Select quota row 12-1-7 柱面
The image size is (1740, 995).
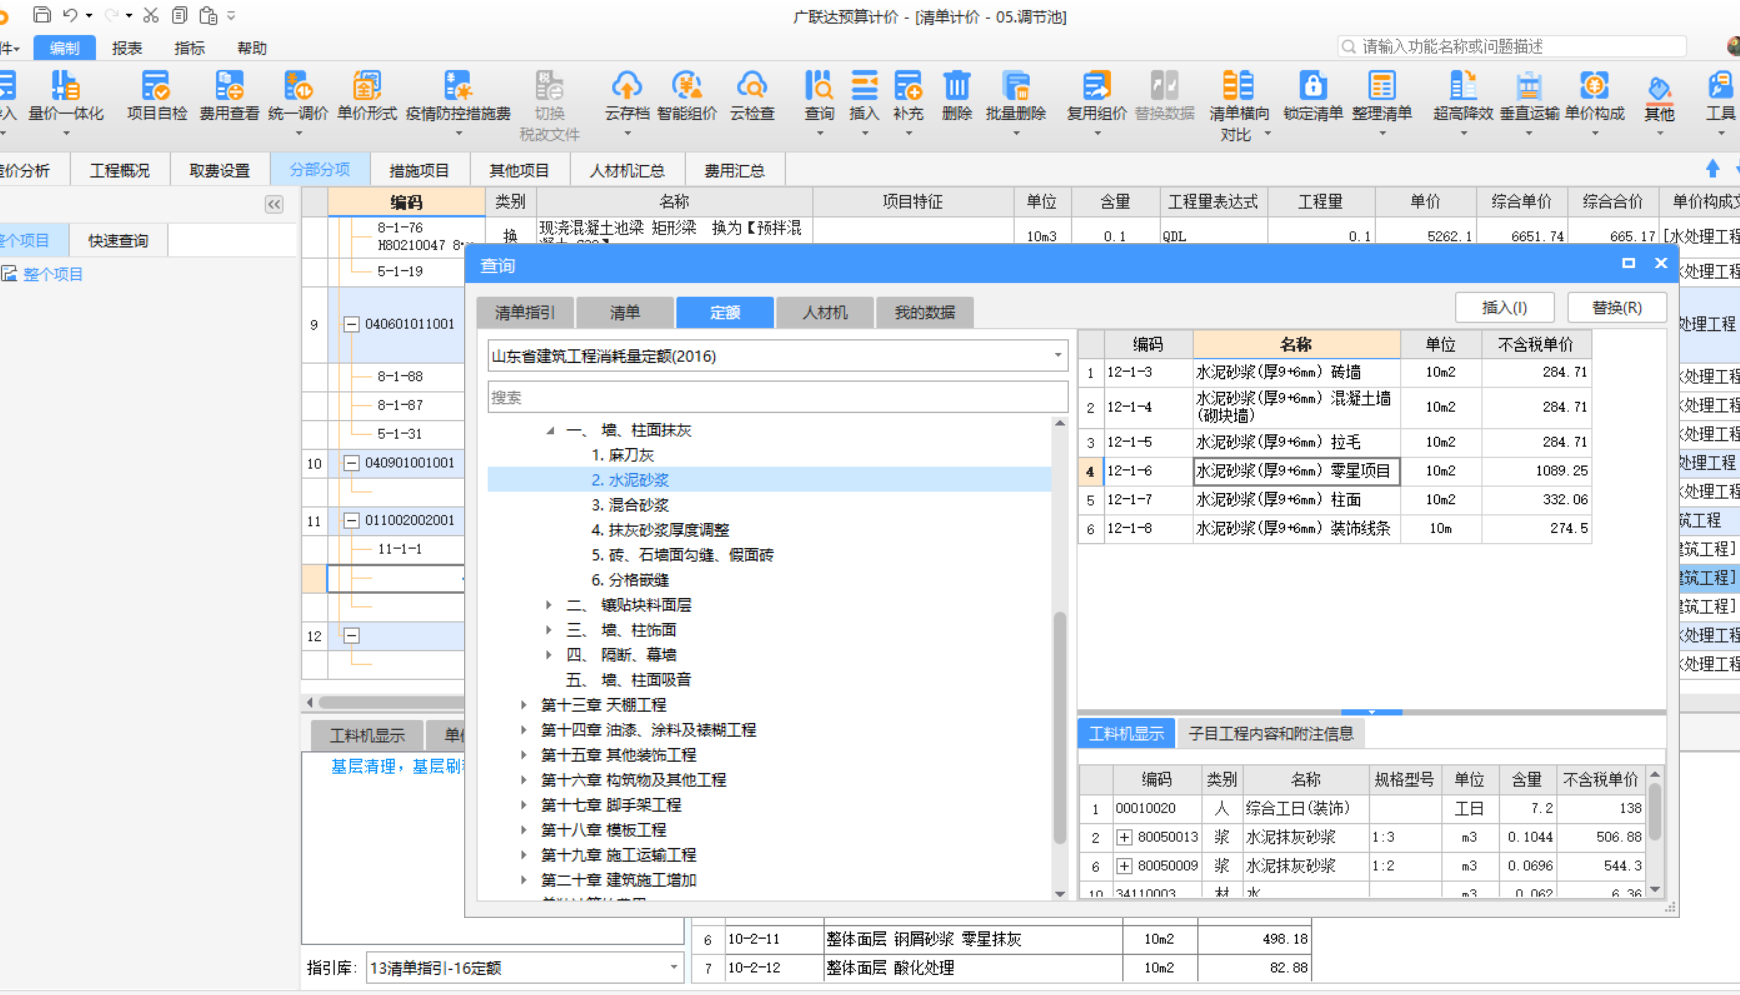[1334, 499]
